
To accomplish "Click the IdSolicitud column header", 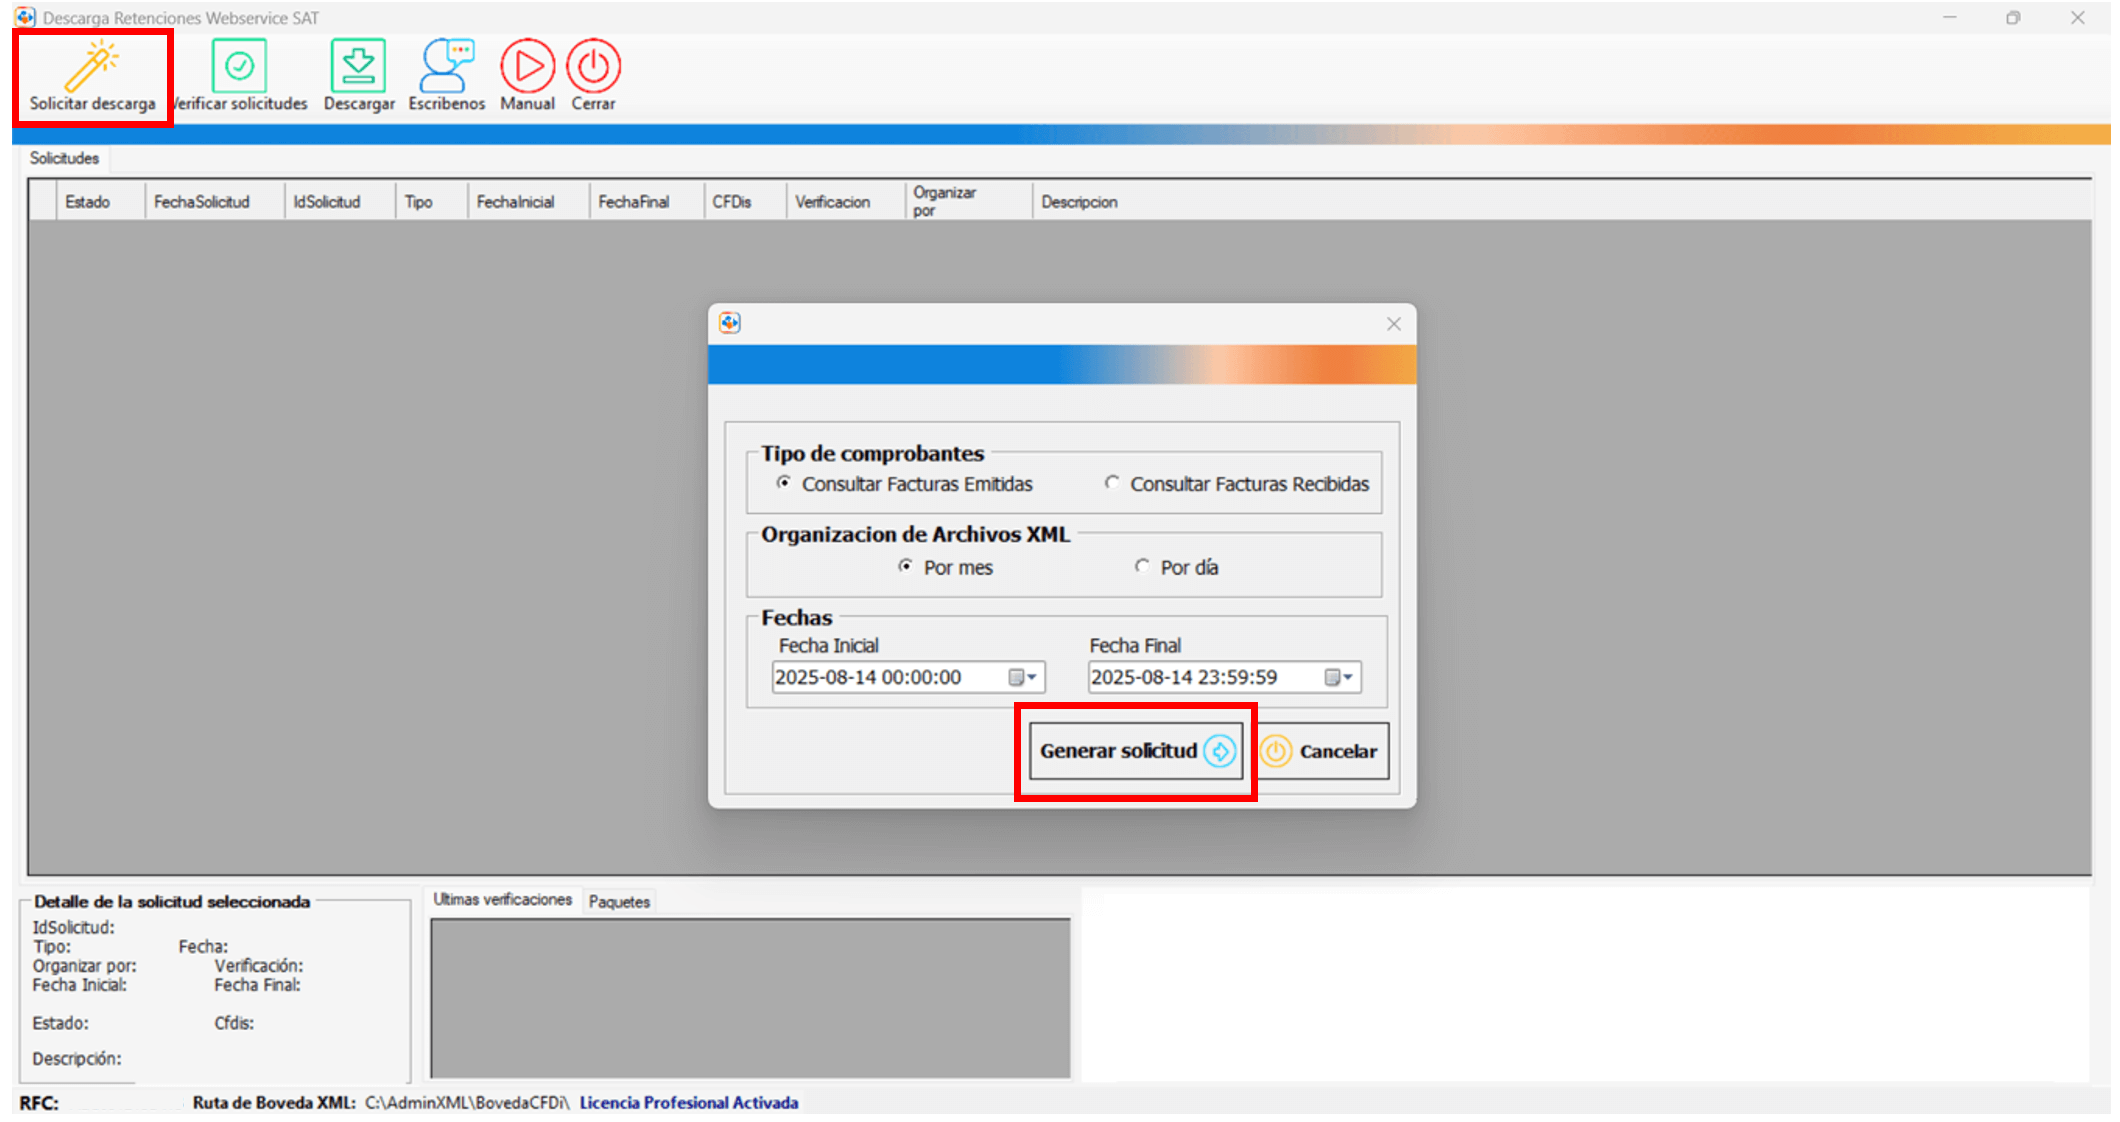I will click(x=340, y=202).
